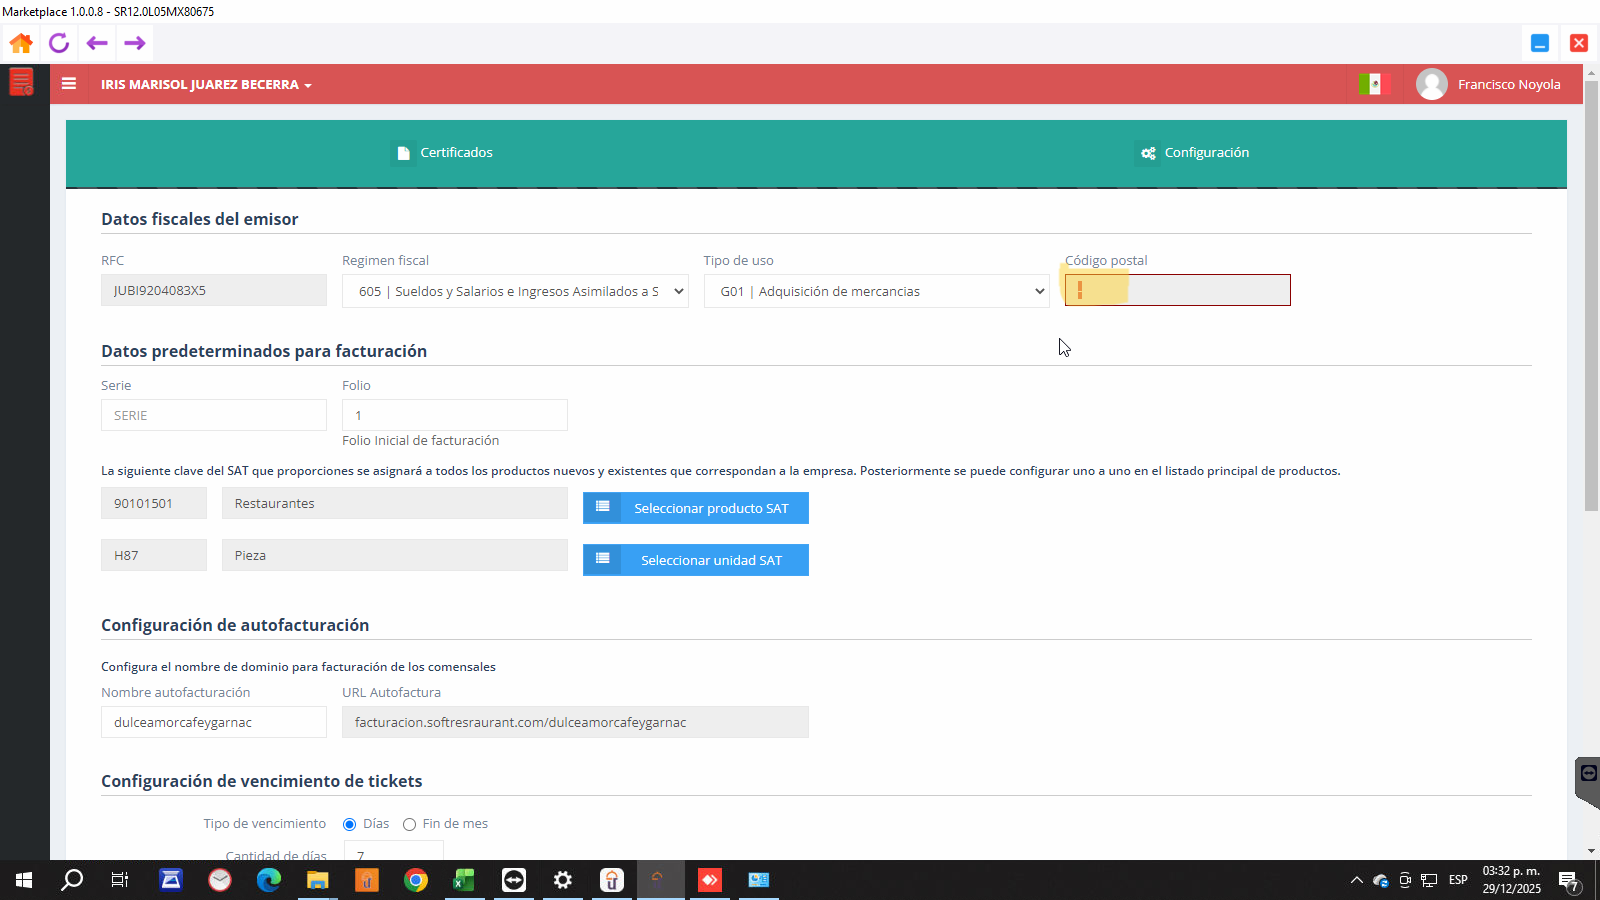
Task: Click the URL Autofactura field
Action: [x=575, y=722]
